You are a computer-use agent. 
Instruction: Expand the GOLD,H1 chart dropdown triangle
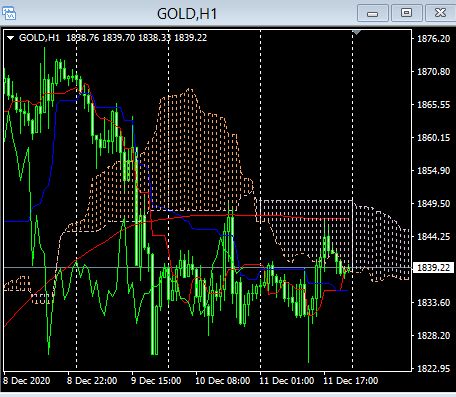(x=11, y=38)
